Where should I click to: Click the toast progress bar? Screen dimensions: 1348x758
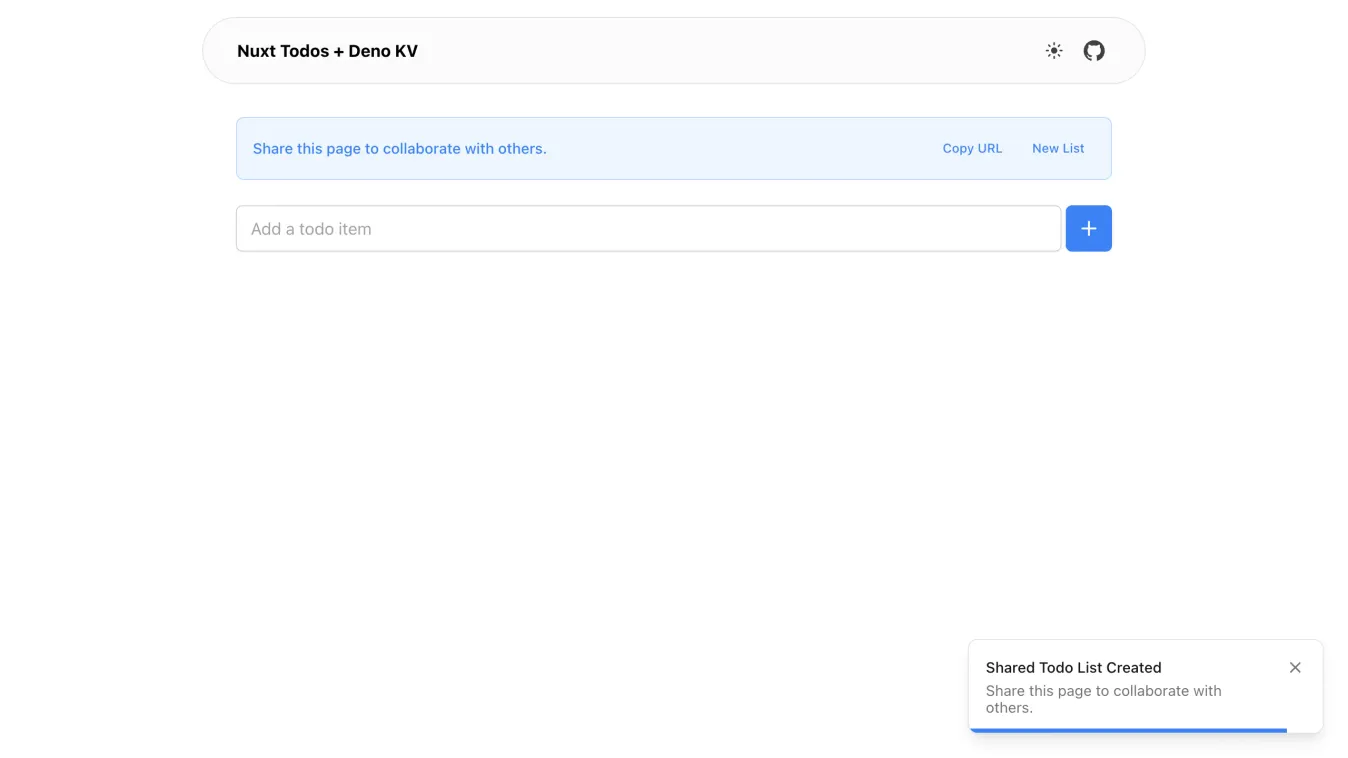click(x=1128, y=730)
